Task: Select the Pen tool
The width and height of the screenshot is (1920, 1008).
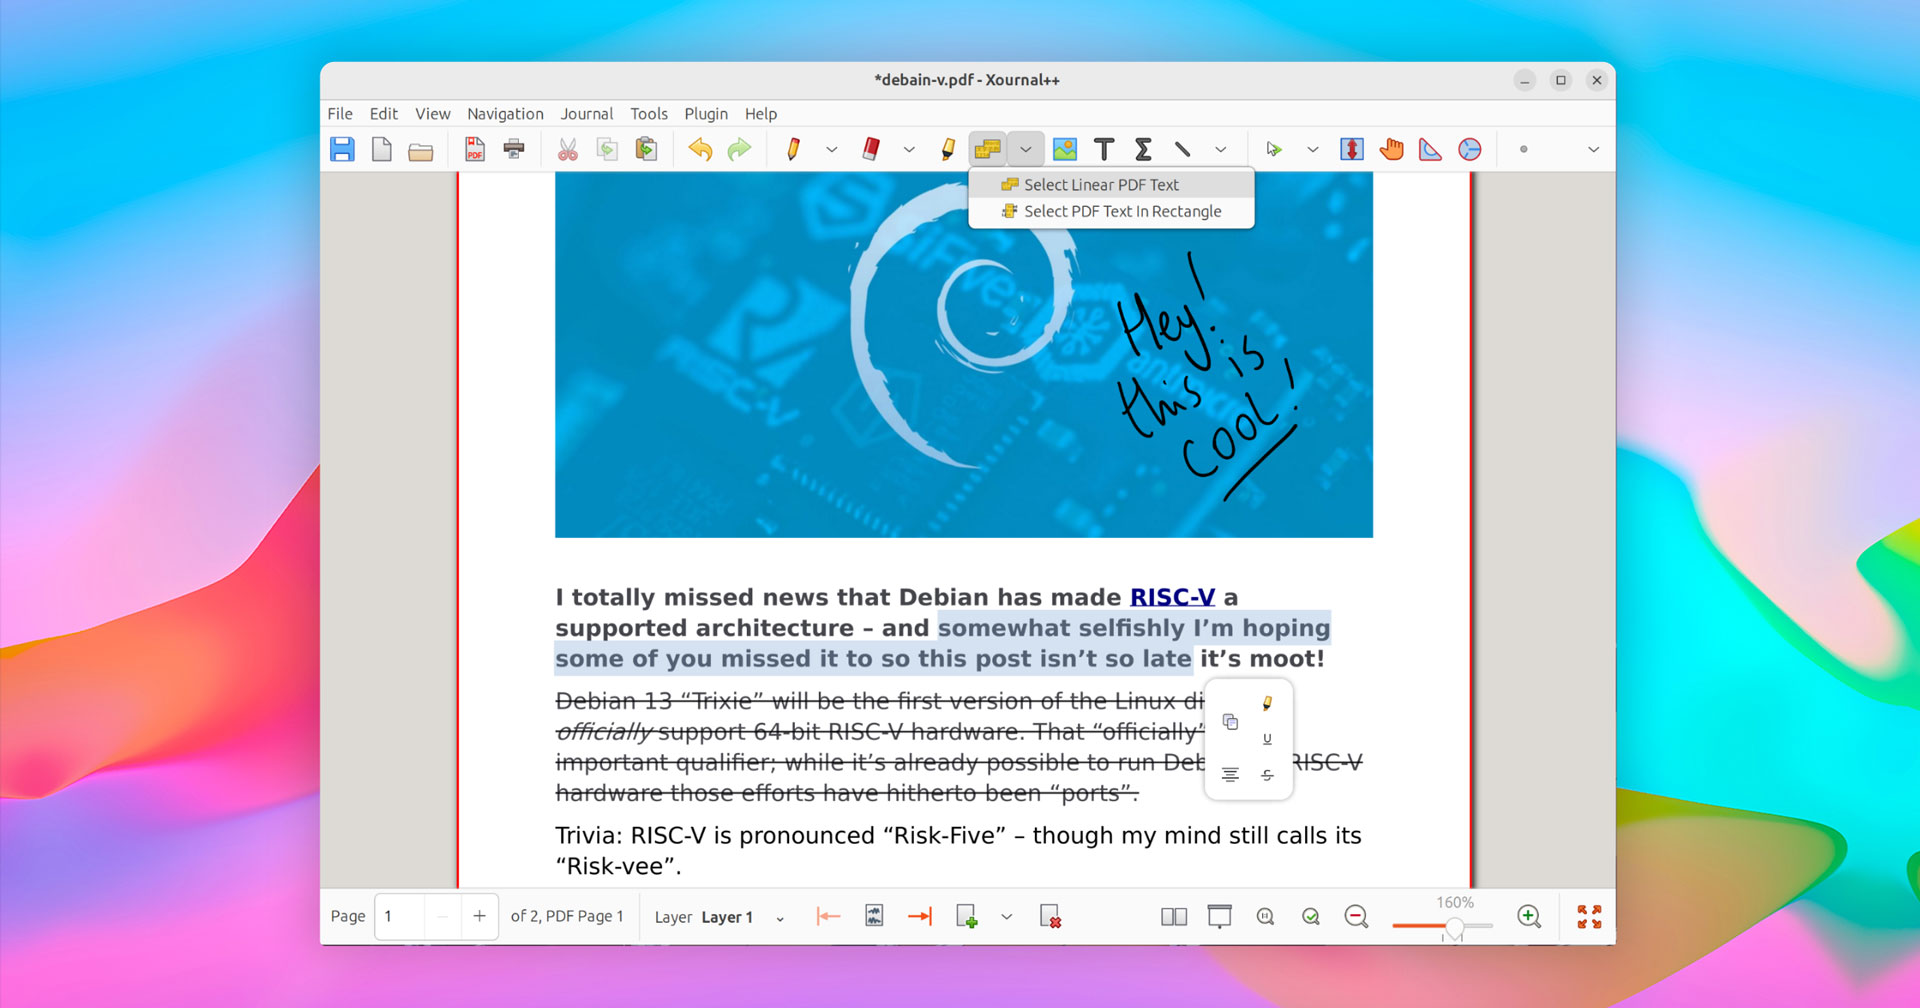Action: point(793,150)
